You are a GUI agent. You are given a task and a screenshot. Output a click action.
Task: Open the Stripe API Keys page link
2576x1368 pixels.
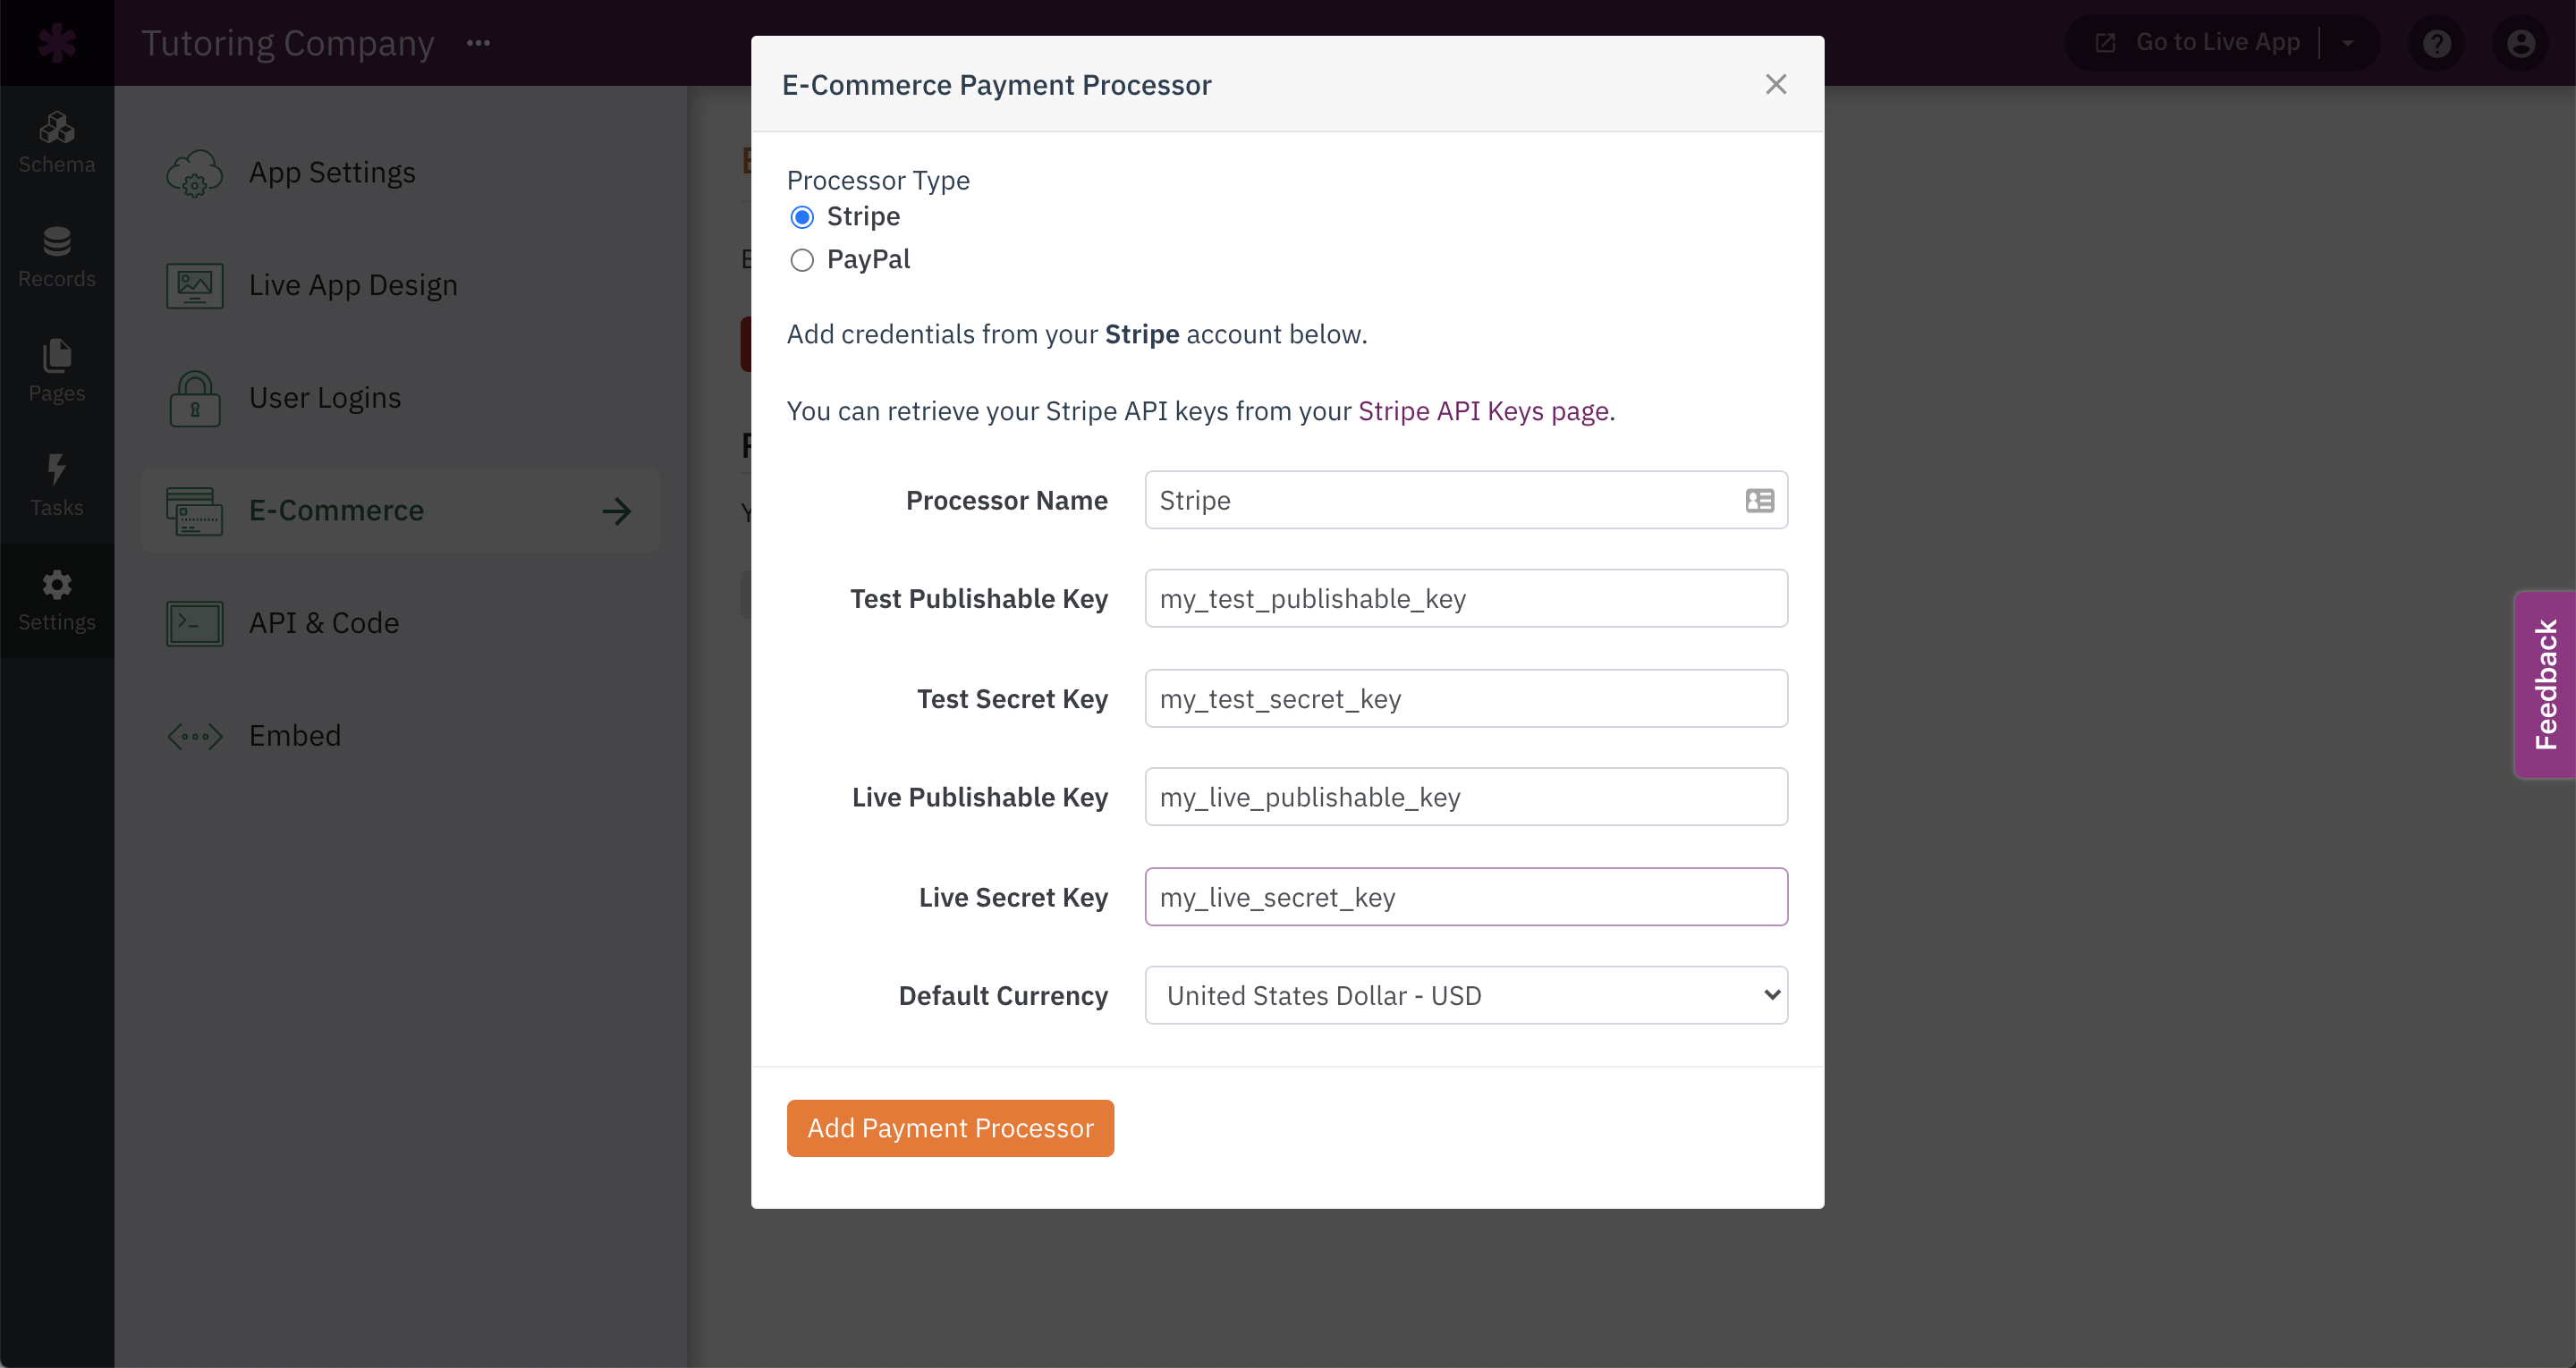pos(1483,411)
